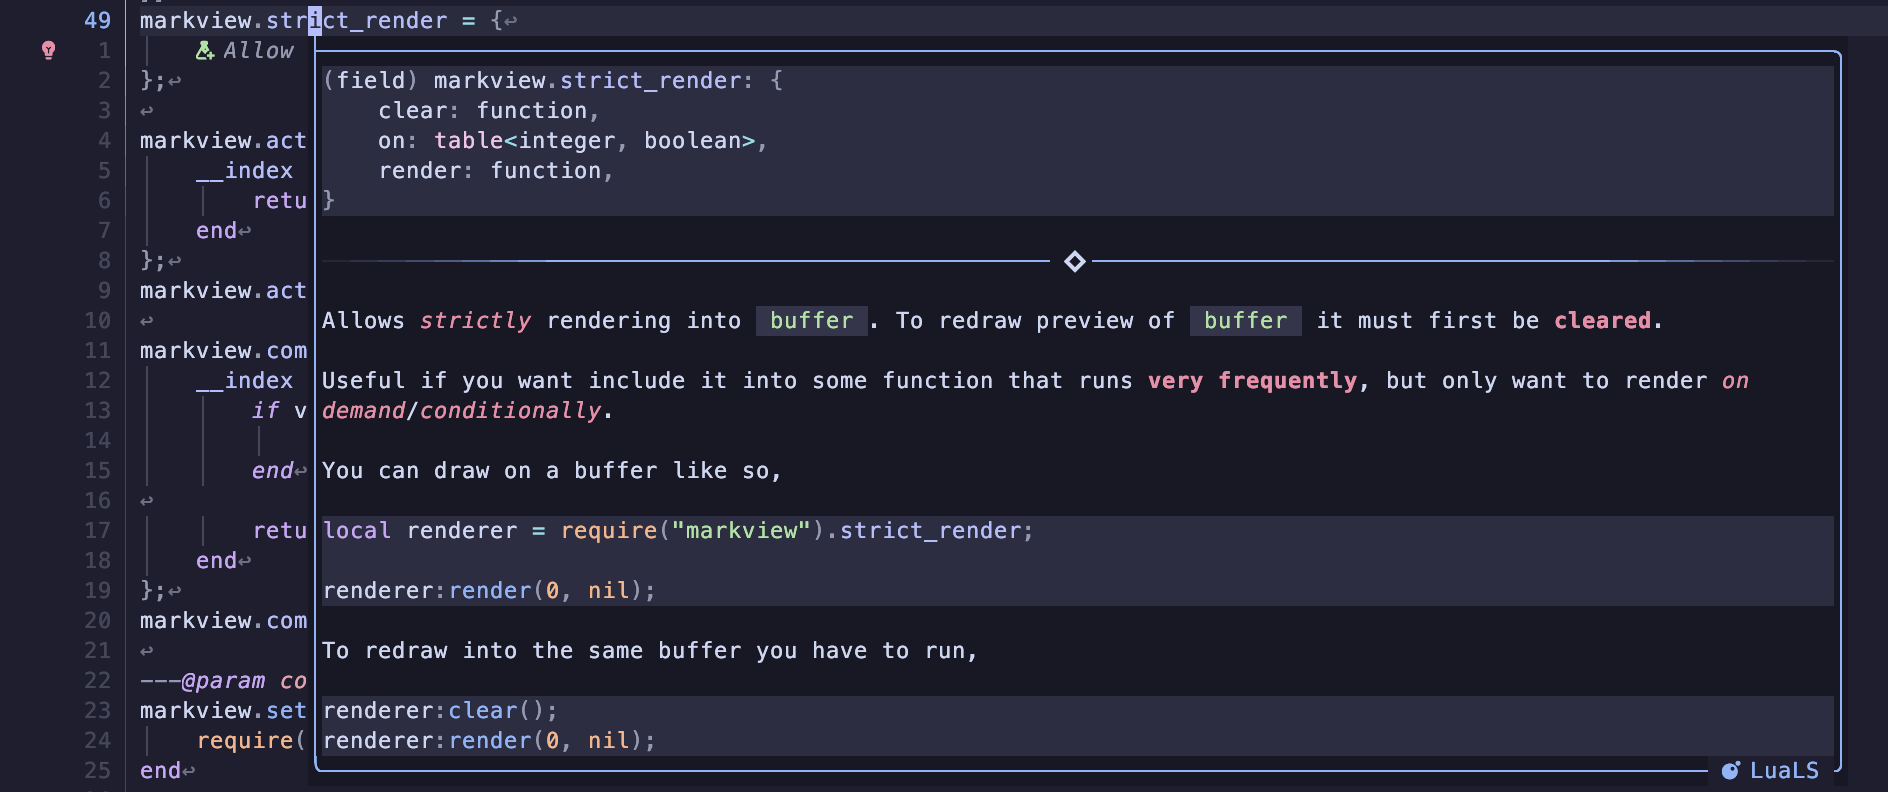This screenshot has width=1888, height=792.
Task: Place cursor on 'markview.strict_render' in line 49
Action: point(293,20)
